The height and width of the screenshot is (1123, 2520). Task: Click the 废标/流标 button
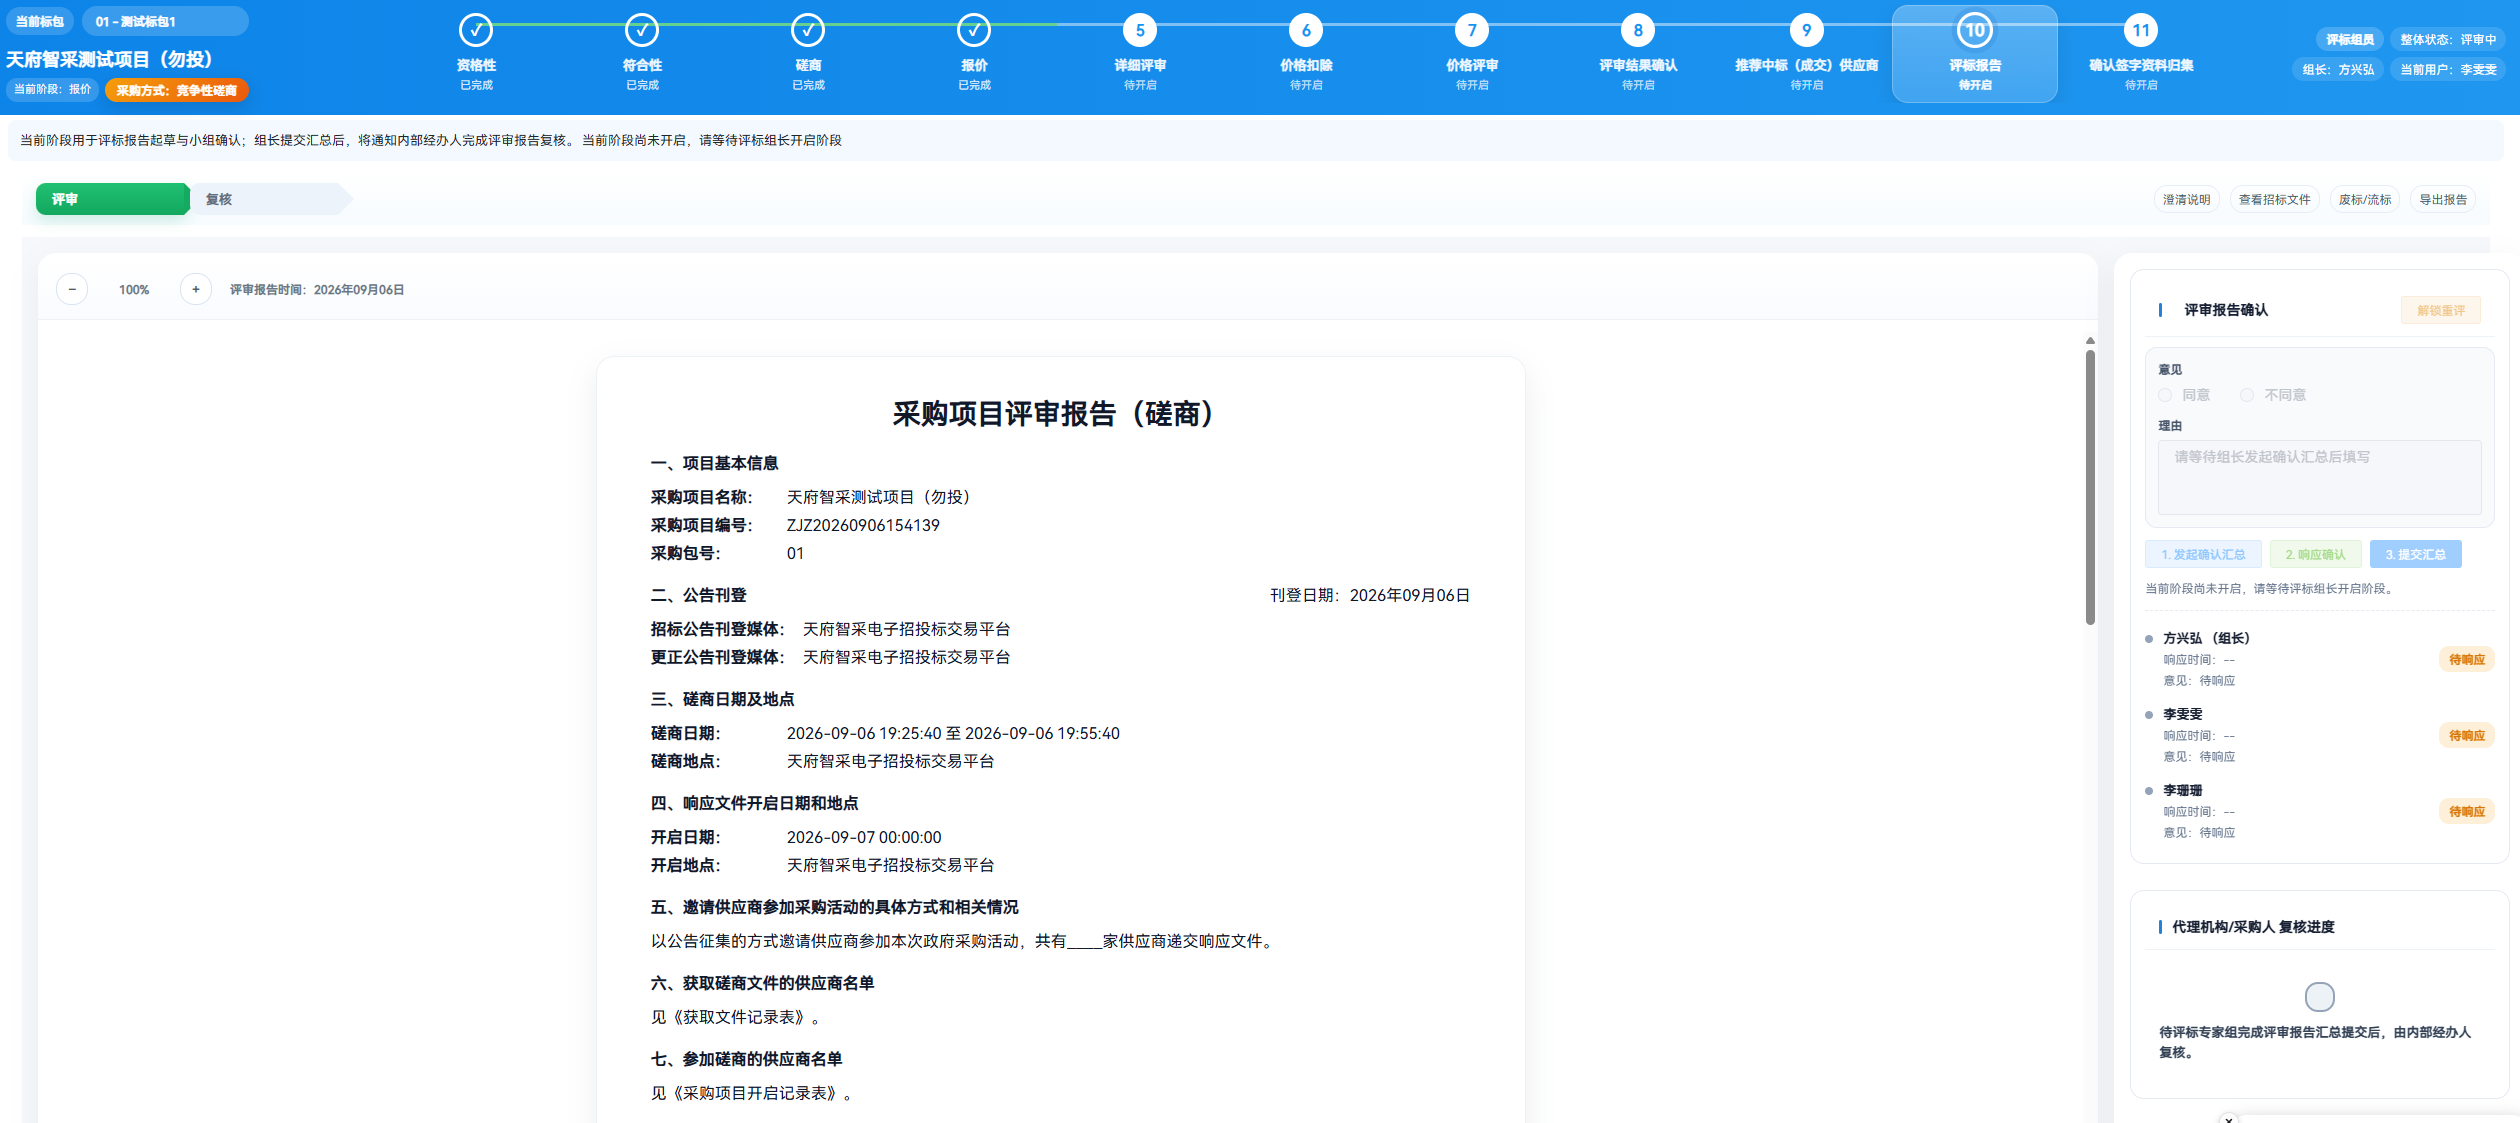pos(2365,199)
